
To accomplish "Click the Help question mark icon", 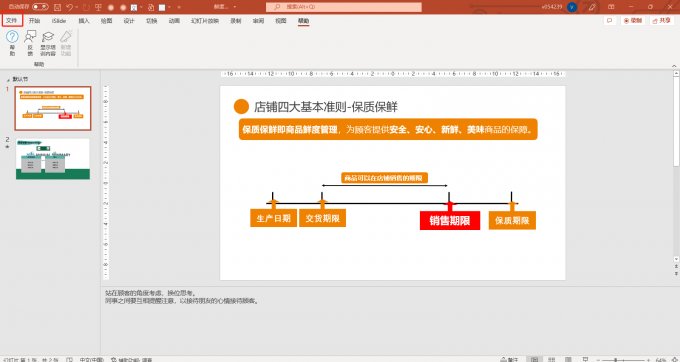I will coord(12,37).
